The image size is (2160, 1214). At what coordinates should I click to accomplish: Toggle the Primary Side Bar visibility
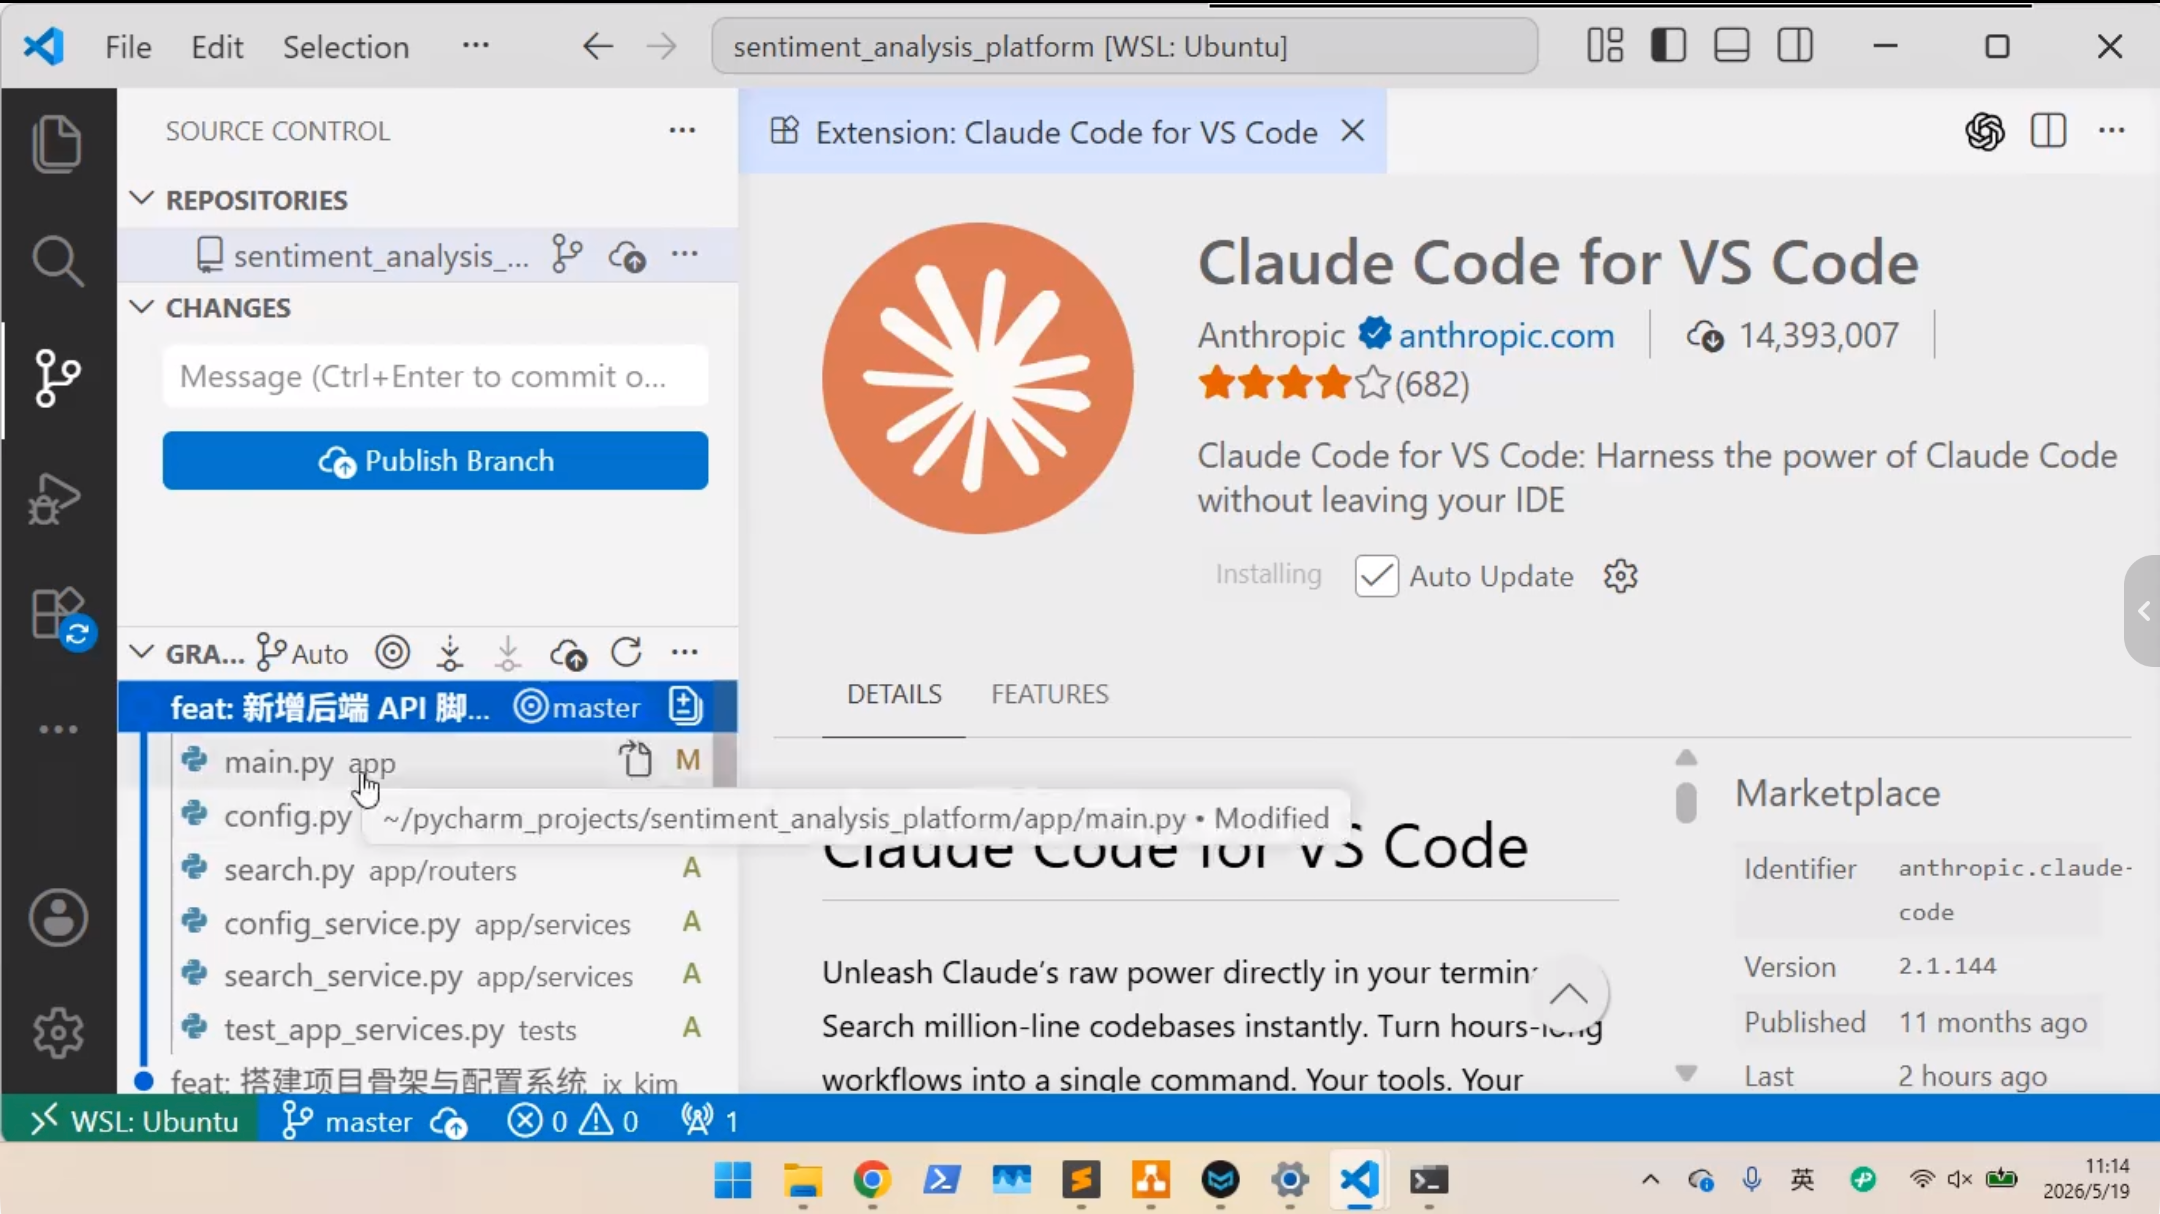click(1668, 46)
